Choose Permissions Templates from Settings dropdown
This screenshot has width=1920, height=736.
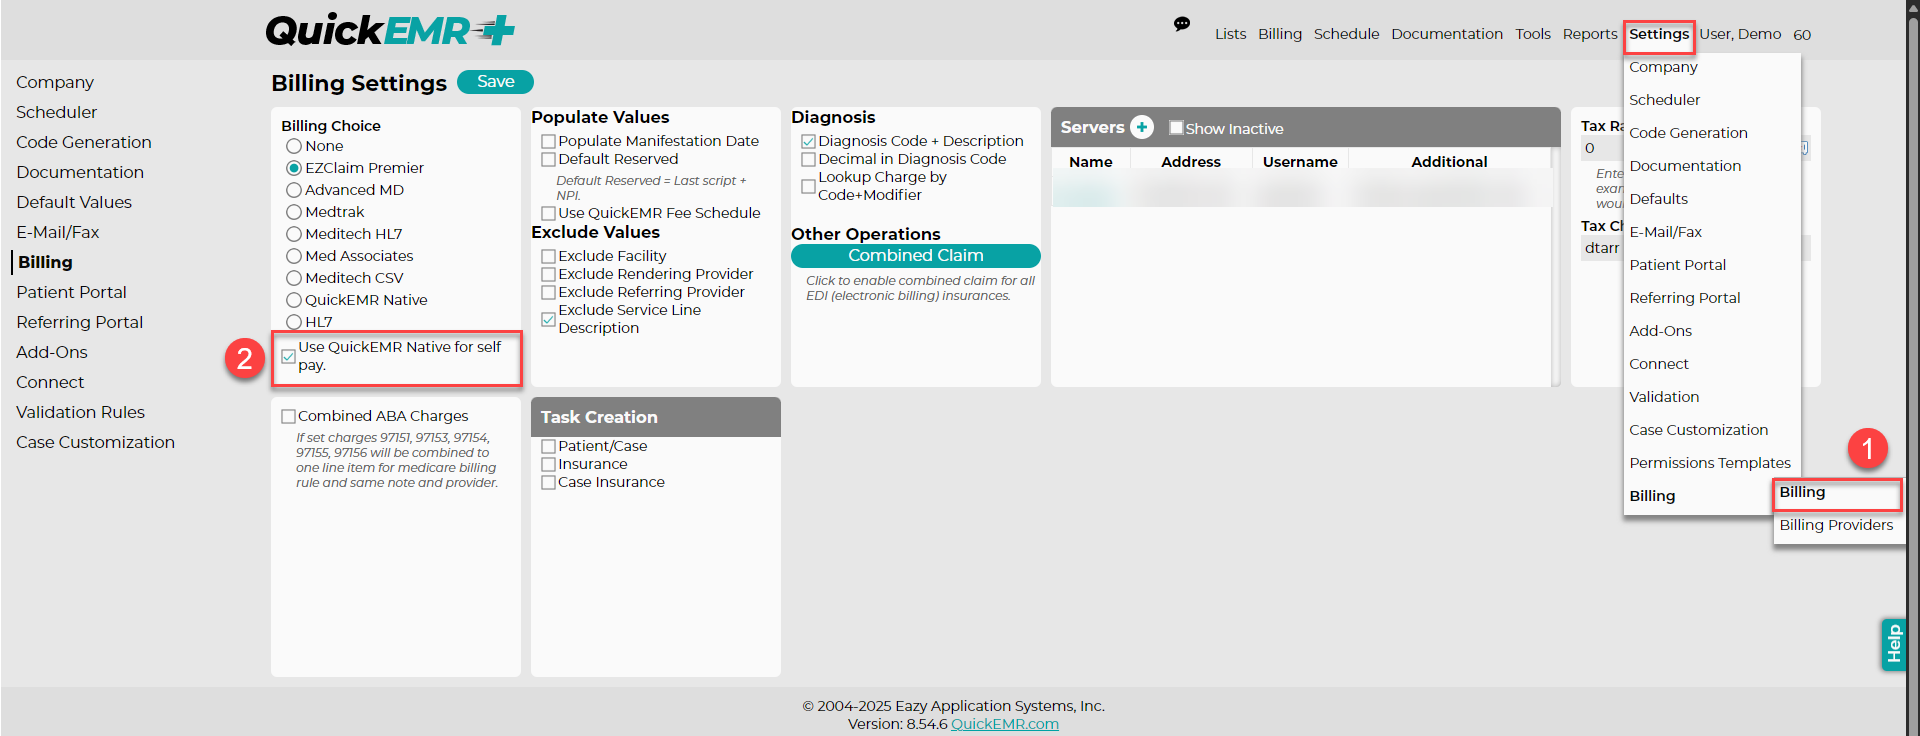coord(1710,463)
